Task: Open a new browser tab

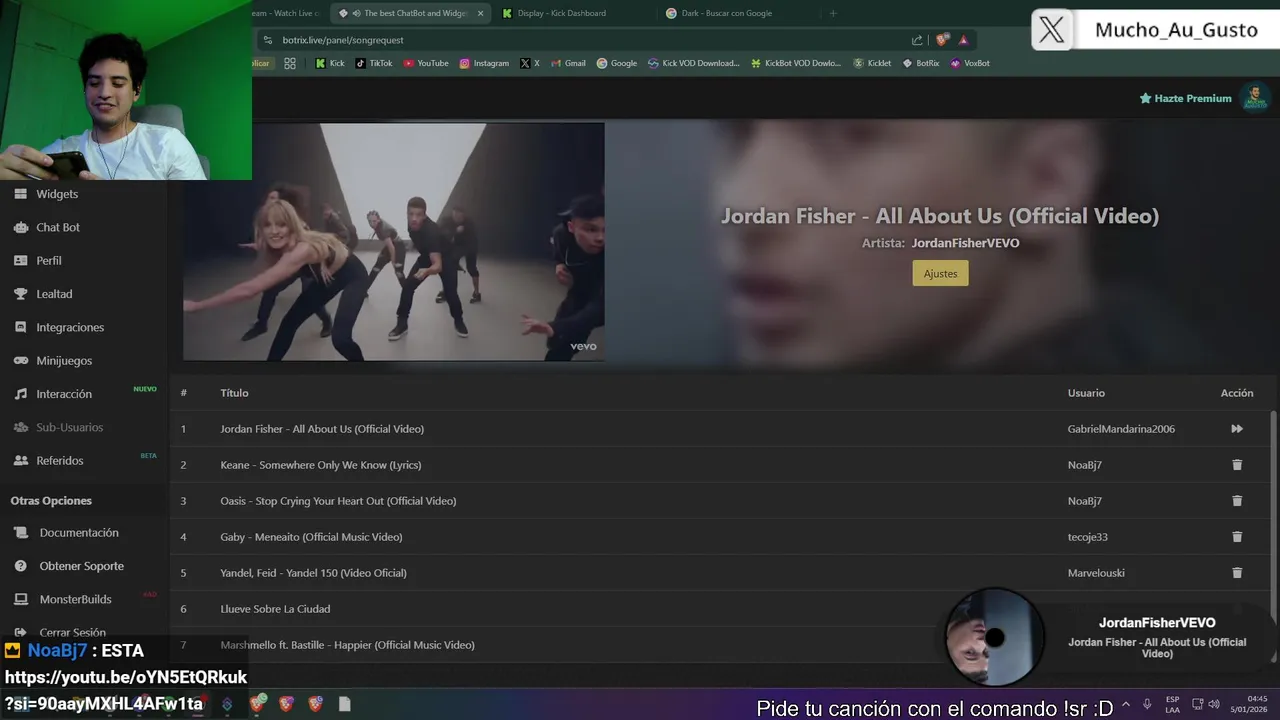Action: [x=833, y=13]
